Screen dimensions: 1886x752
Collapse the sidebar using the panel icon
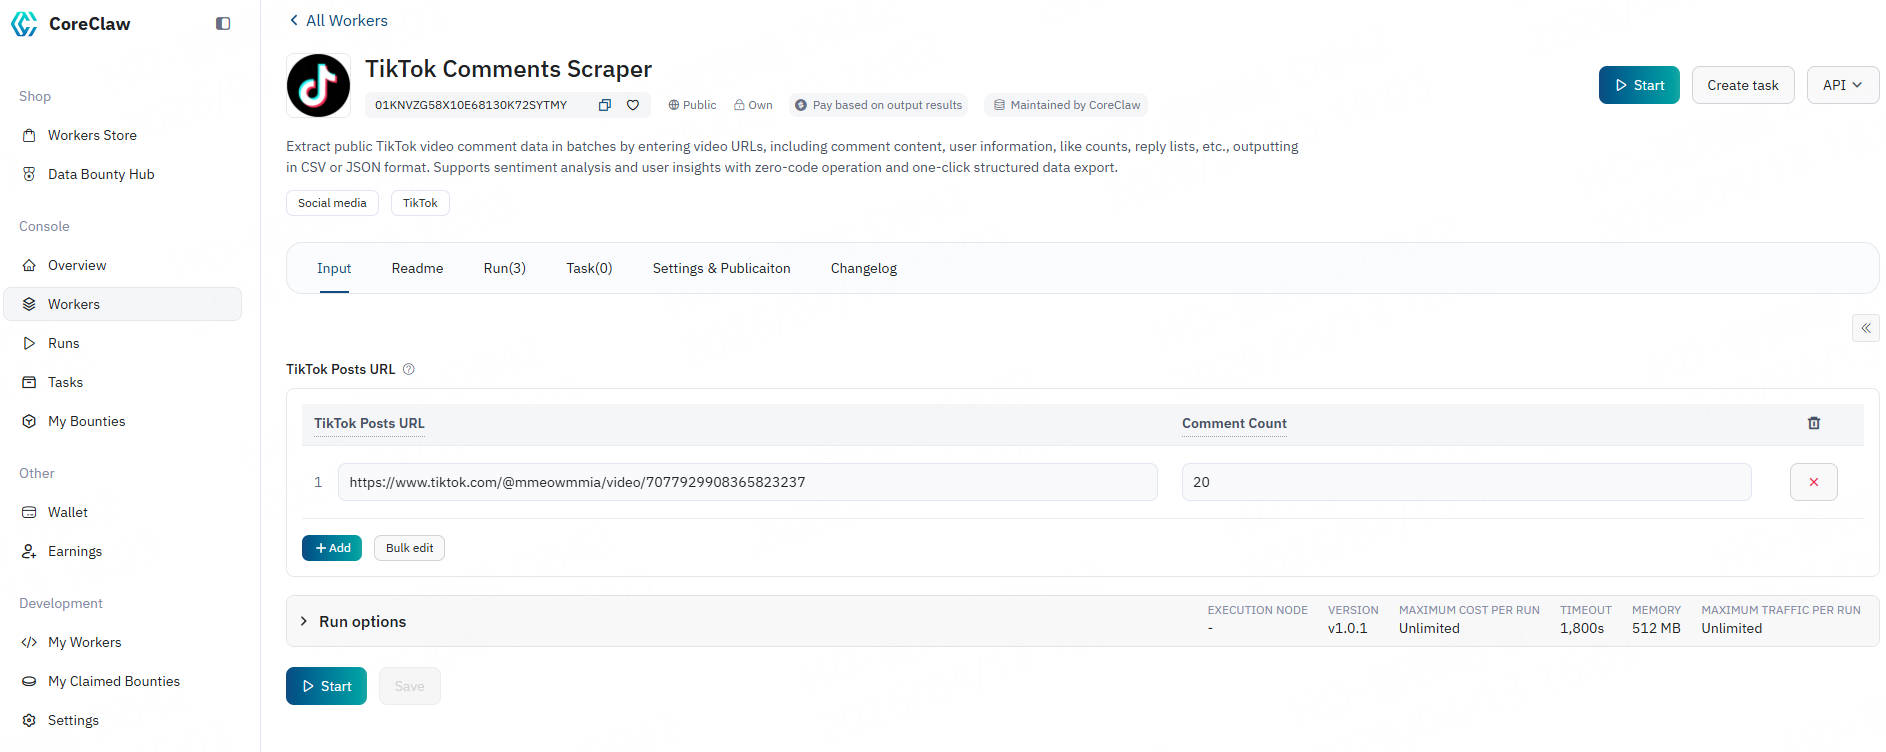[223, 24]
